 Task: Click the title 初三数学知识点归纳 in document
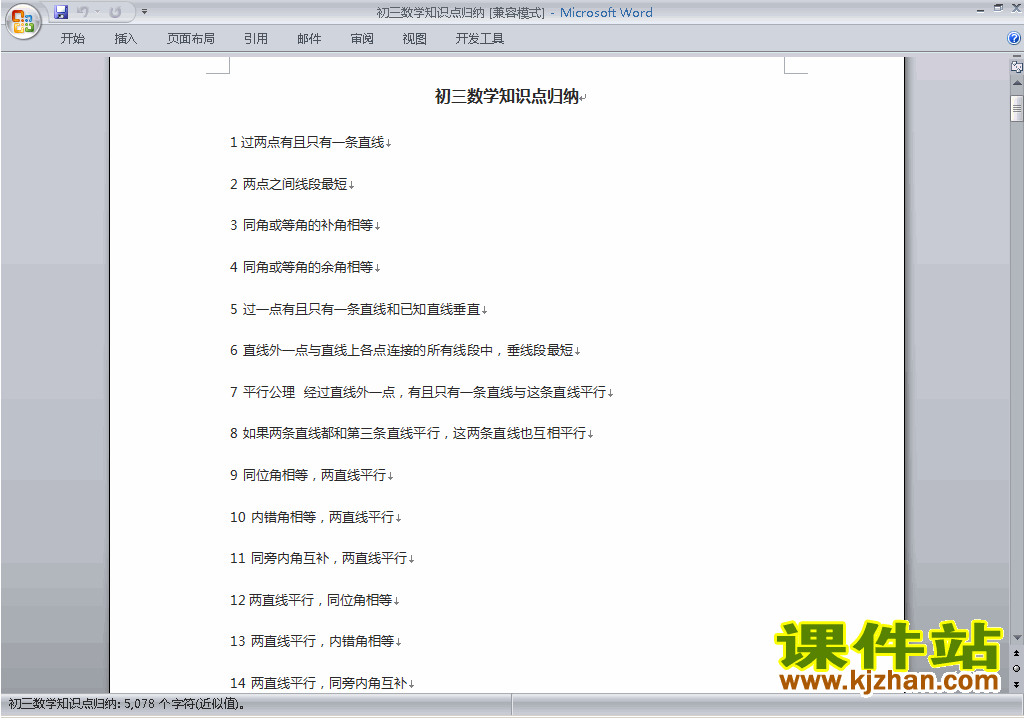[507, 96]
